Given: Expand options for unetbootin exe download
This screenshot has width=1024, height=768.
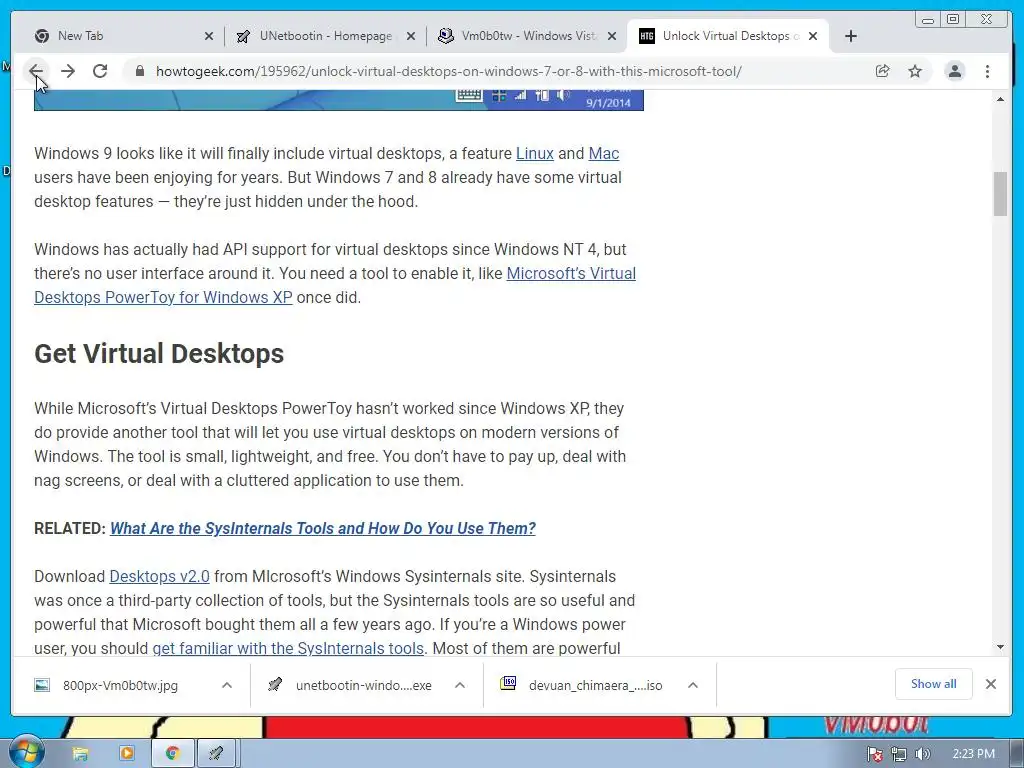Looking at the screenshot, I should pos(460,685).
